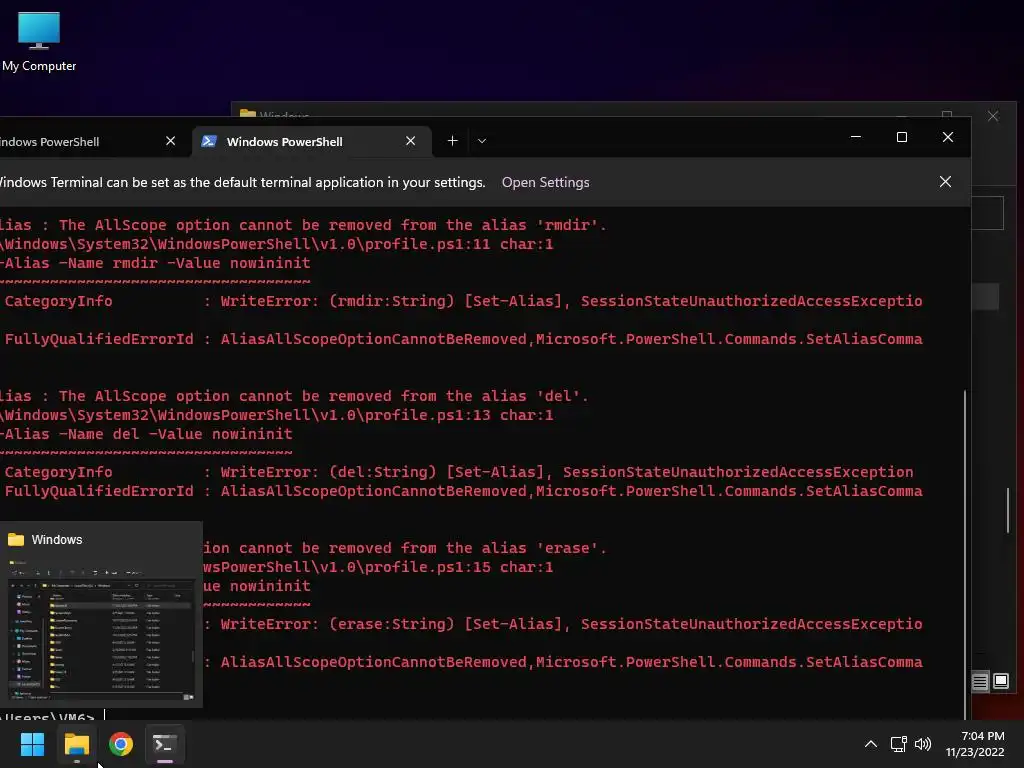
Task: Close the background Windows Explorer window
Action: 993,116
